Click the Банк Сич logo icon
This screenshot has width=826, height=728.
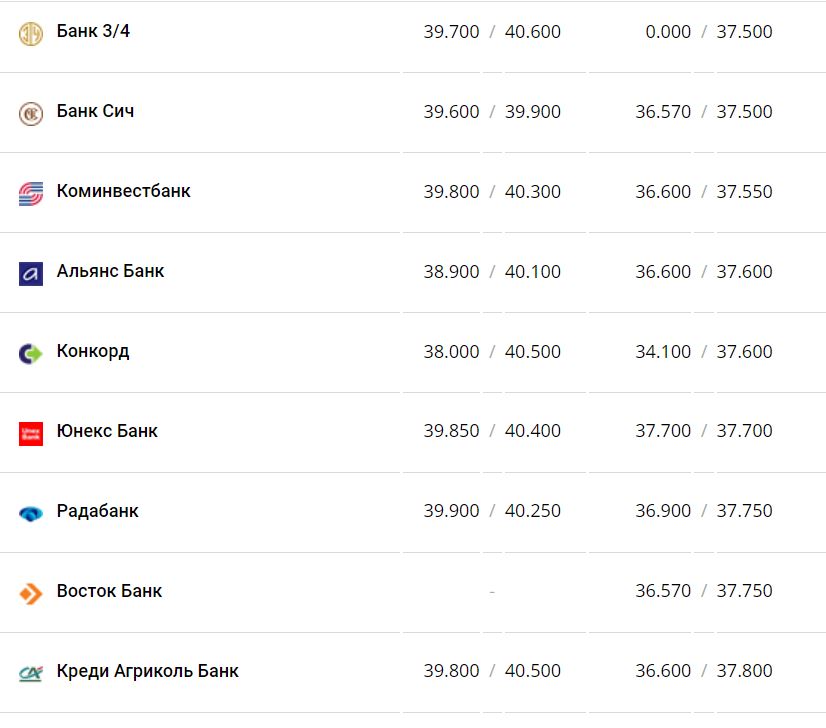click(31, 113)
